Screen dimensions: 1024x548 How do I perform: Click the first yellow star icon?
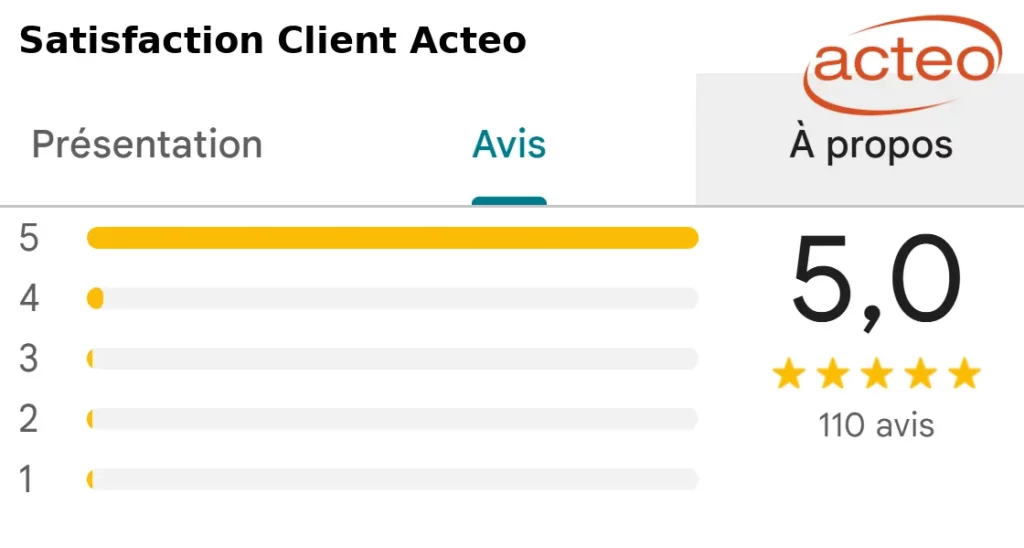click(789, 374)
